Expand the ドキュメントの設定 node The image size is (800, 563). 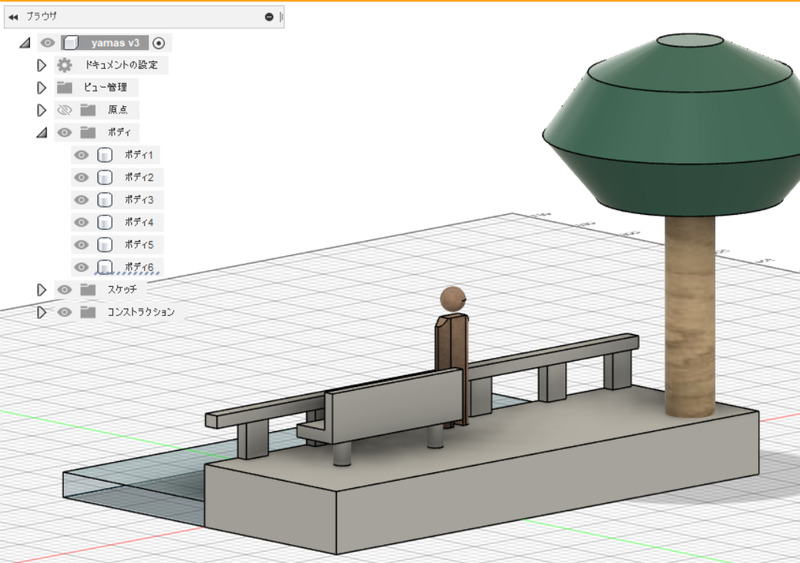41,65
